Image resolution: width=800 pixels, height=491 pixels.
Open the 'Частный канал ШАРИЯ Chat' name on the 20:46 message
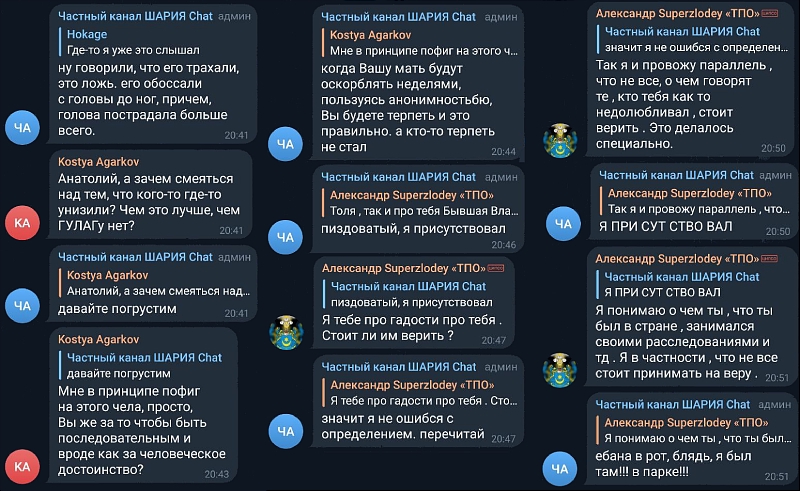(x=398, y=177)
